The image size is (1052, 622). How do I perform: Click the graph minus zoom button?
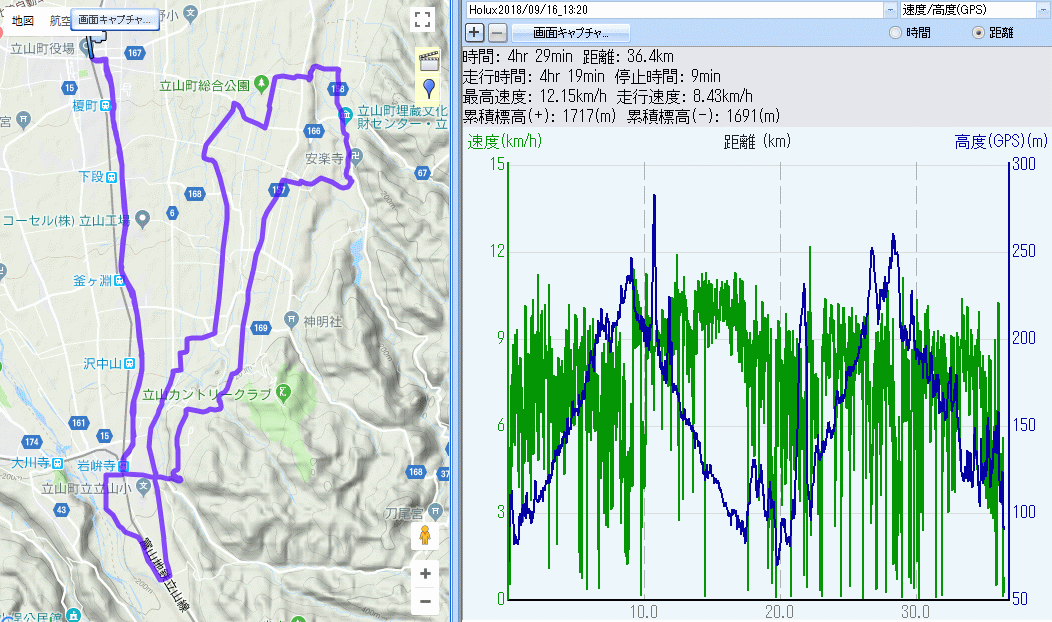point(497,32)
